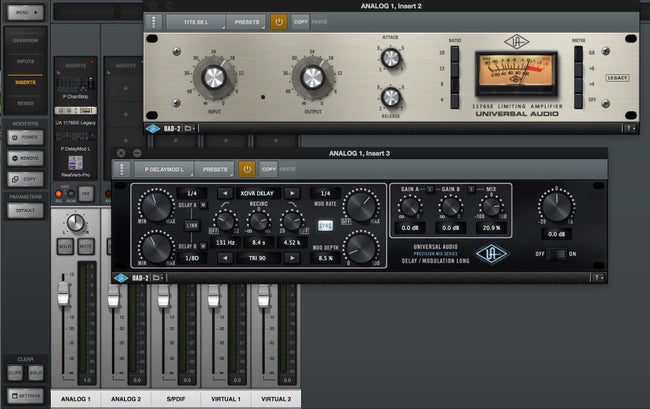Click the 1176 SE plugin power icon

(x=278, y=20)
